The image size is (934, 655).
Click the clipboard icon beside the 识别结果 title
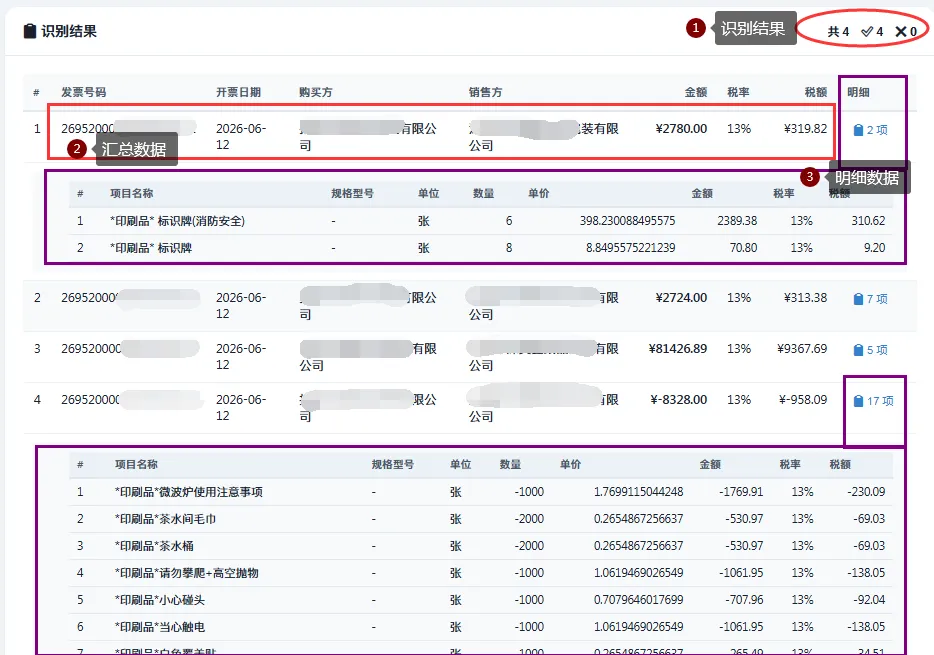click(x=30, y=31)
